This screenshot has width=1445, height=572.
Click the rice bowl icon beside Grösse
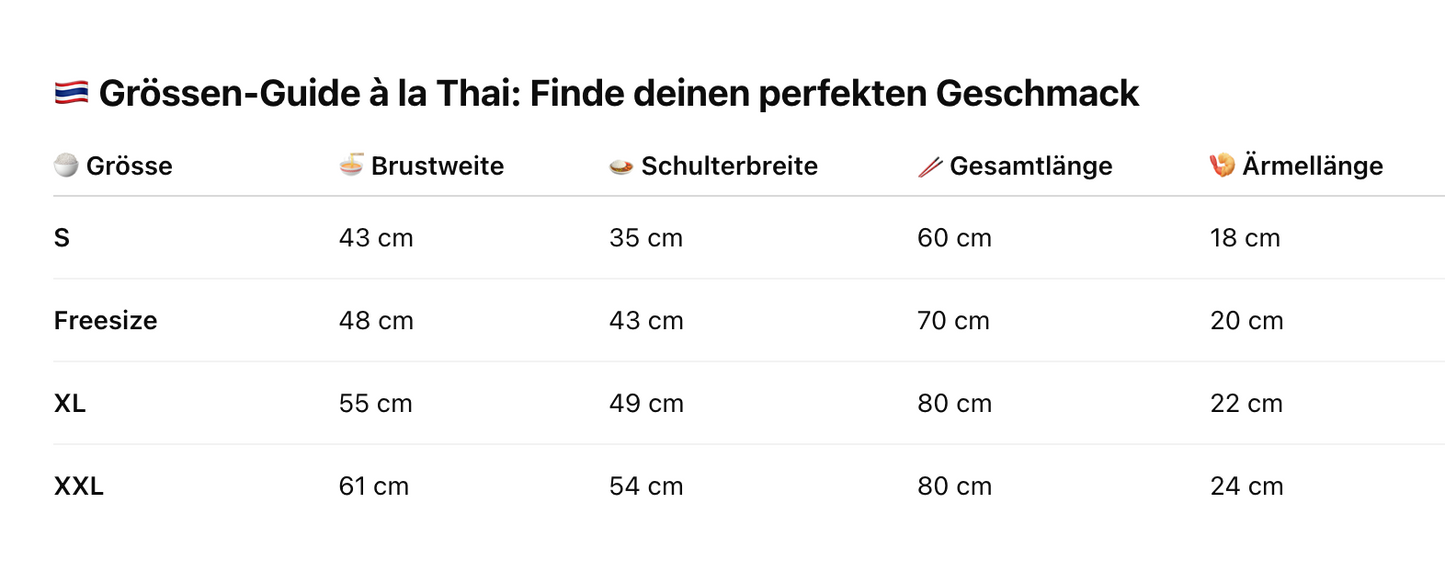click(66, 165)
